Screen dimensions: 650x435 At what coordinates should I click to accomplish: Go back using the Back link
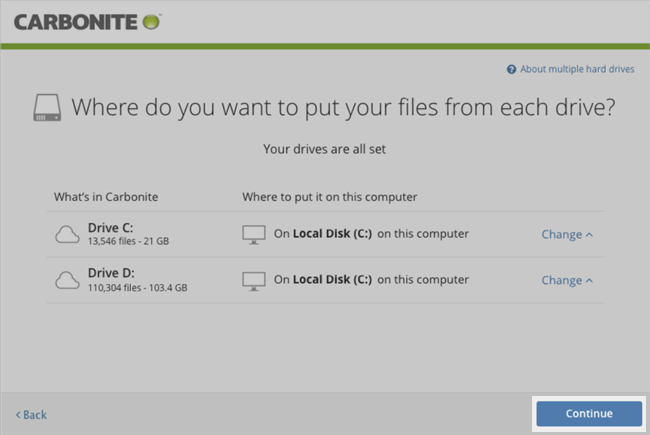31,415
